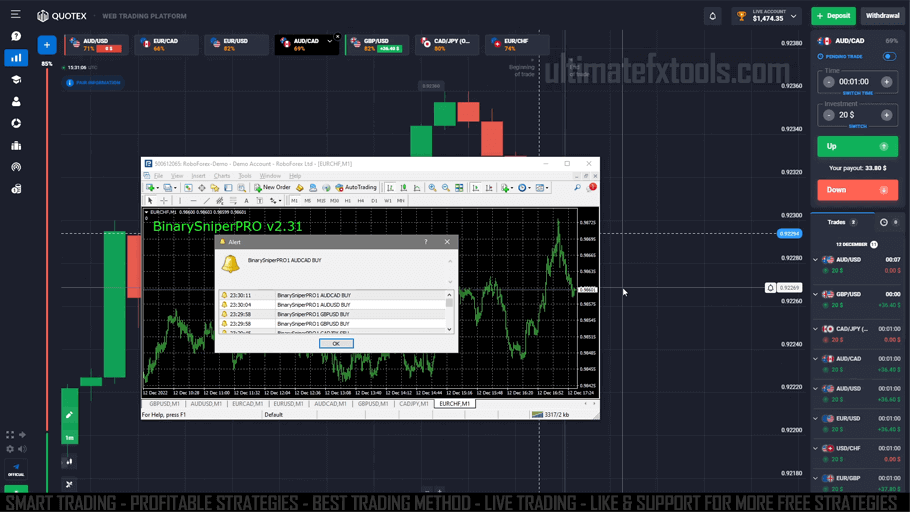
Task: Expand the GBP/USD trade row
Action: pyautogui.click(x=815, y=294)
